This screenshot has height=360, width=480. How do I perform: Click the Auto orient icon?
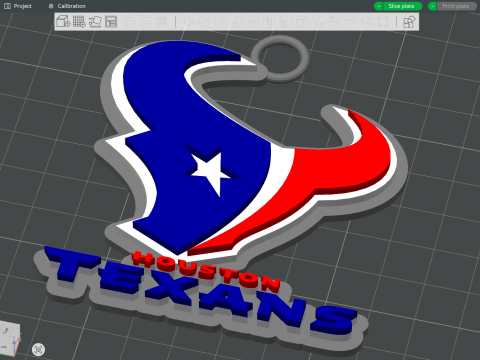(95, 22)
